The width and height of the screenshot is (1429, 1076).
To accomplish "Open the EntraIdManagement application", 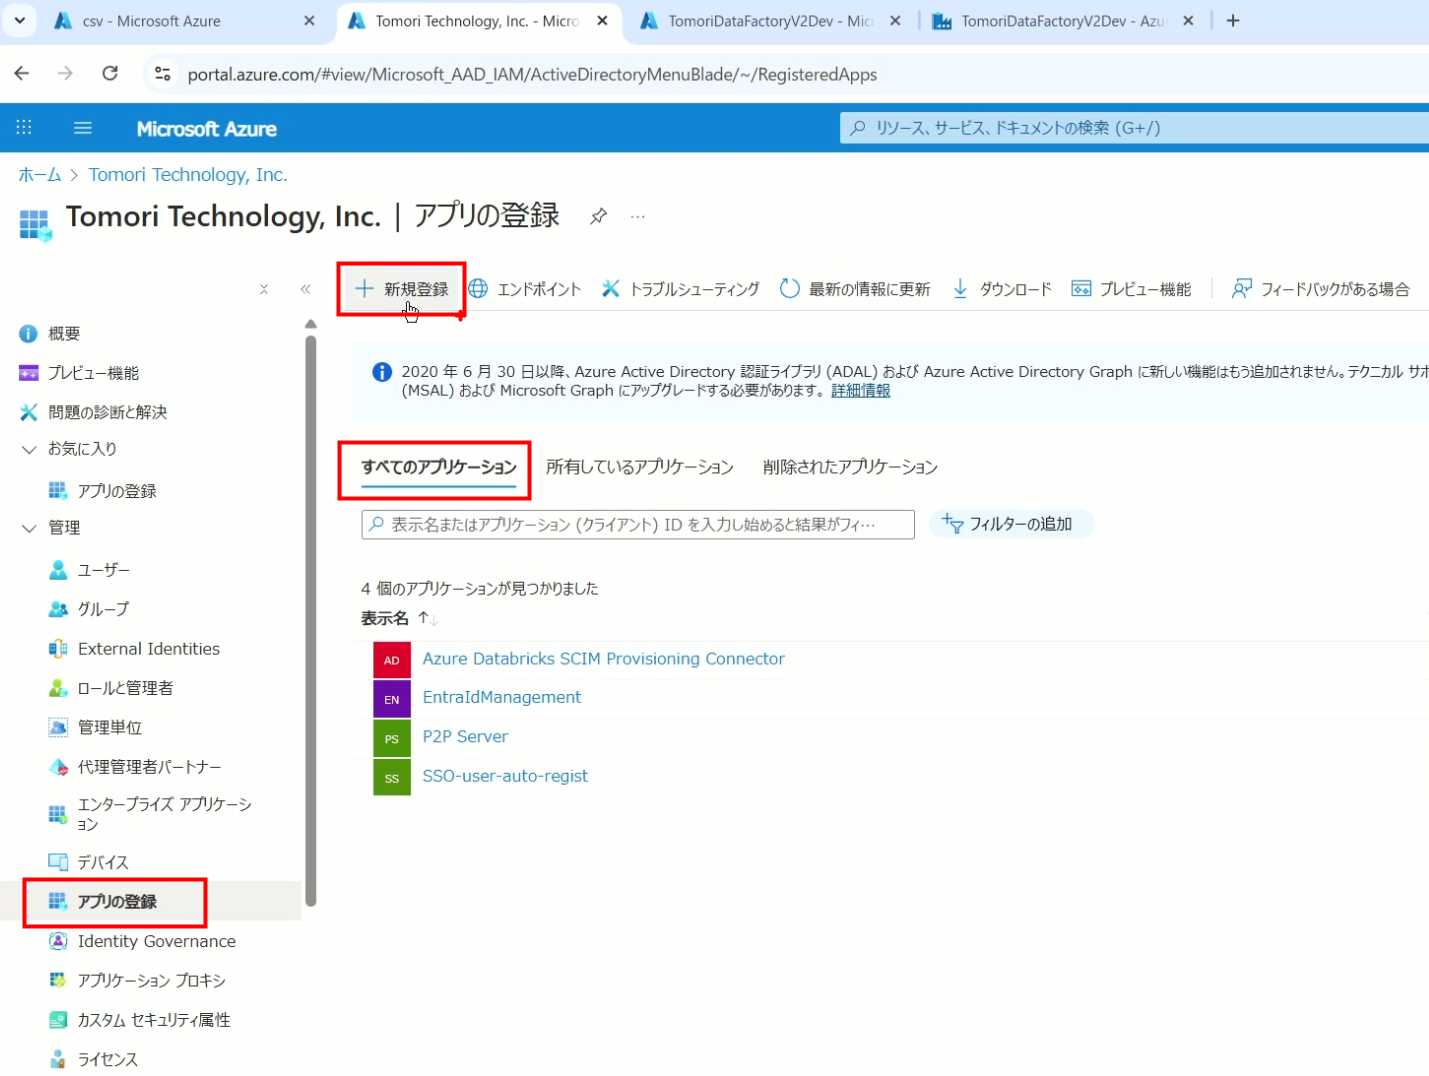I will tap(501, 697).
